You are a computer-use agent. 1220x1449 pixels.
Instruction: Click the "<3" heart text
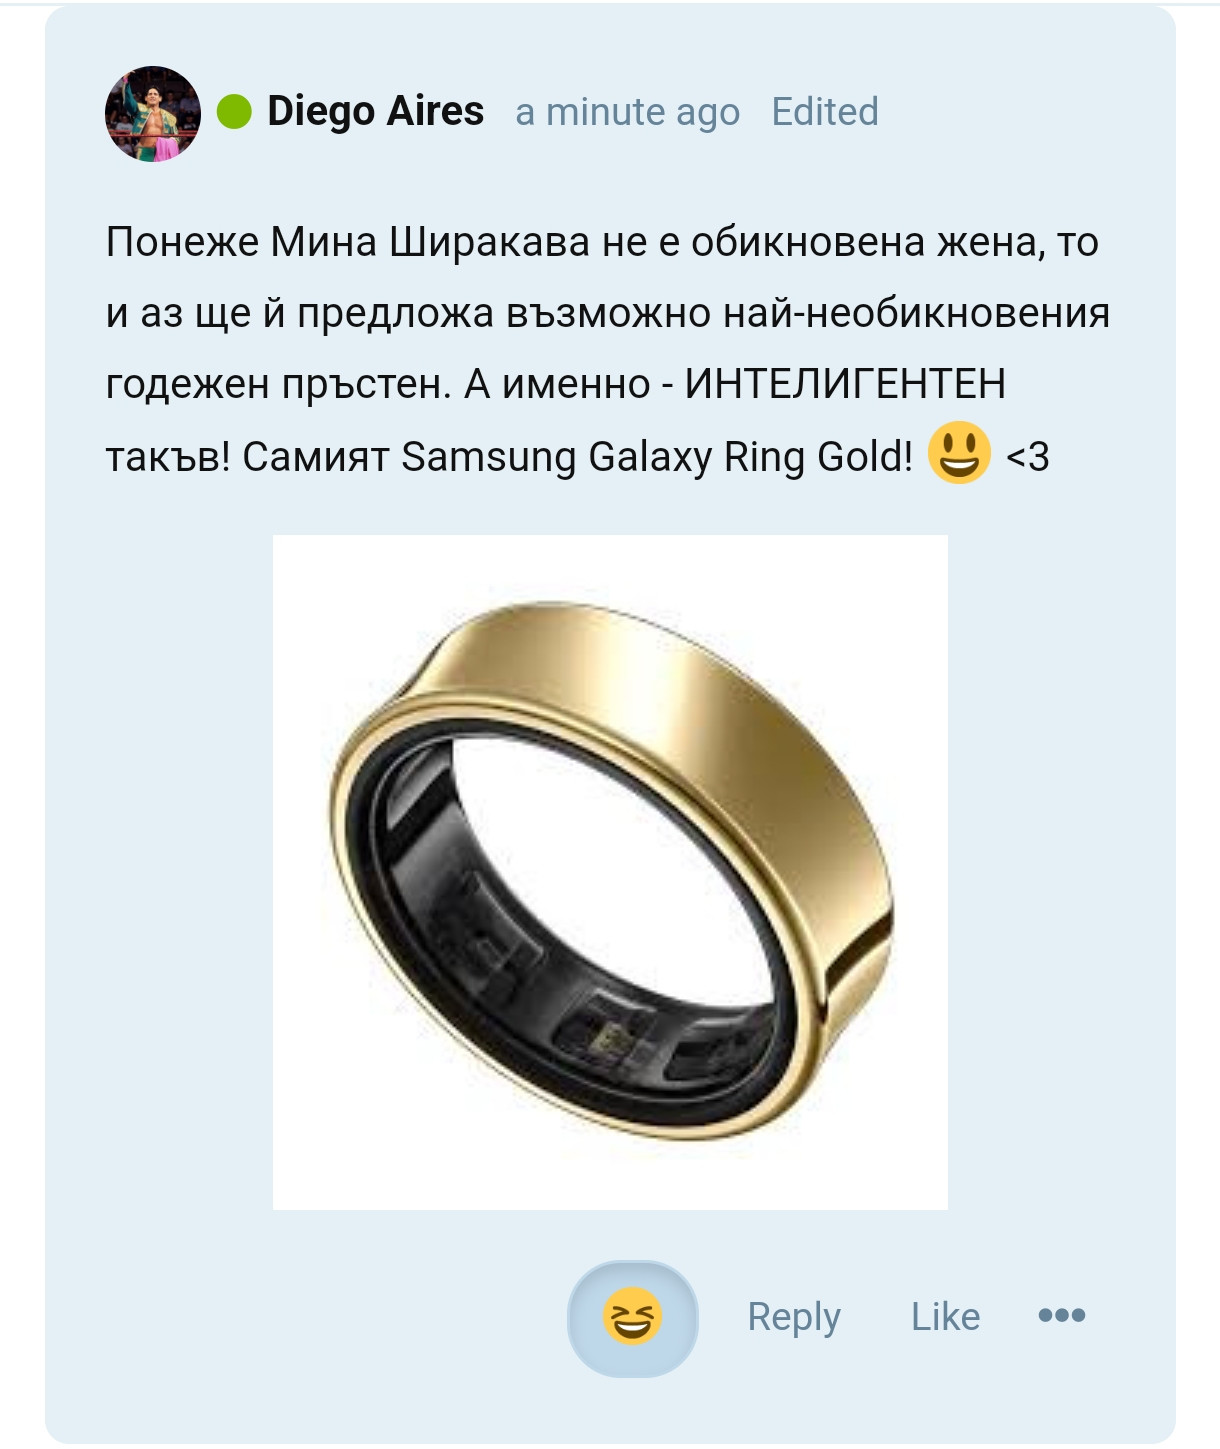(x=1028, y=457)
